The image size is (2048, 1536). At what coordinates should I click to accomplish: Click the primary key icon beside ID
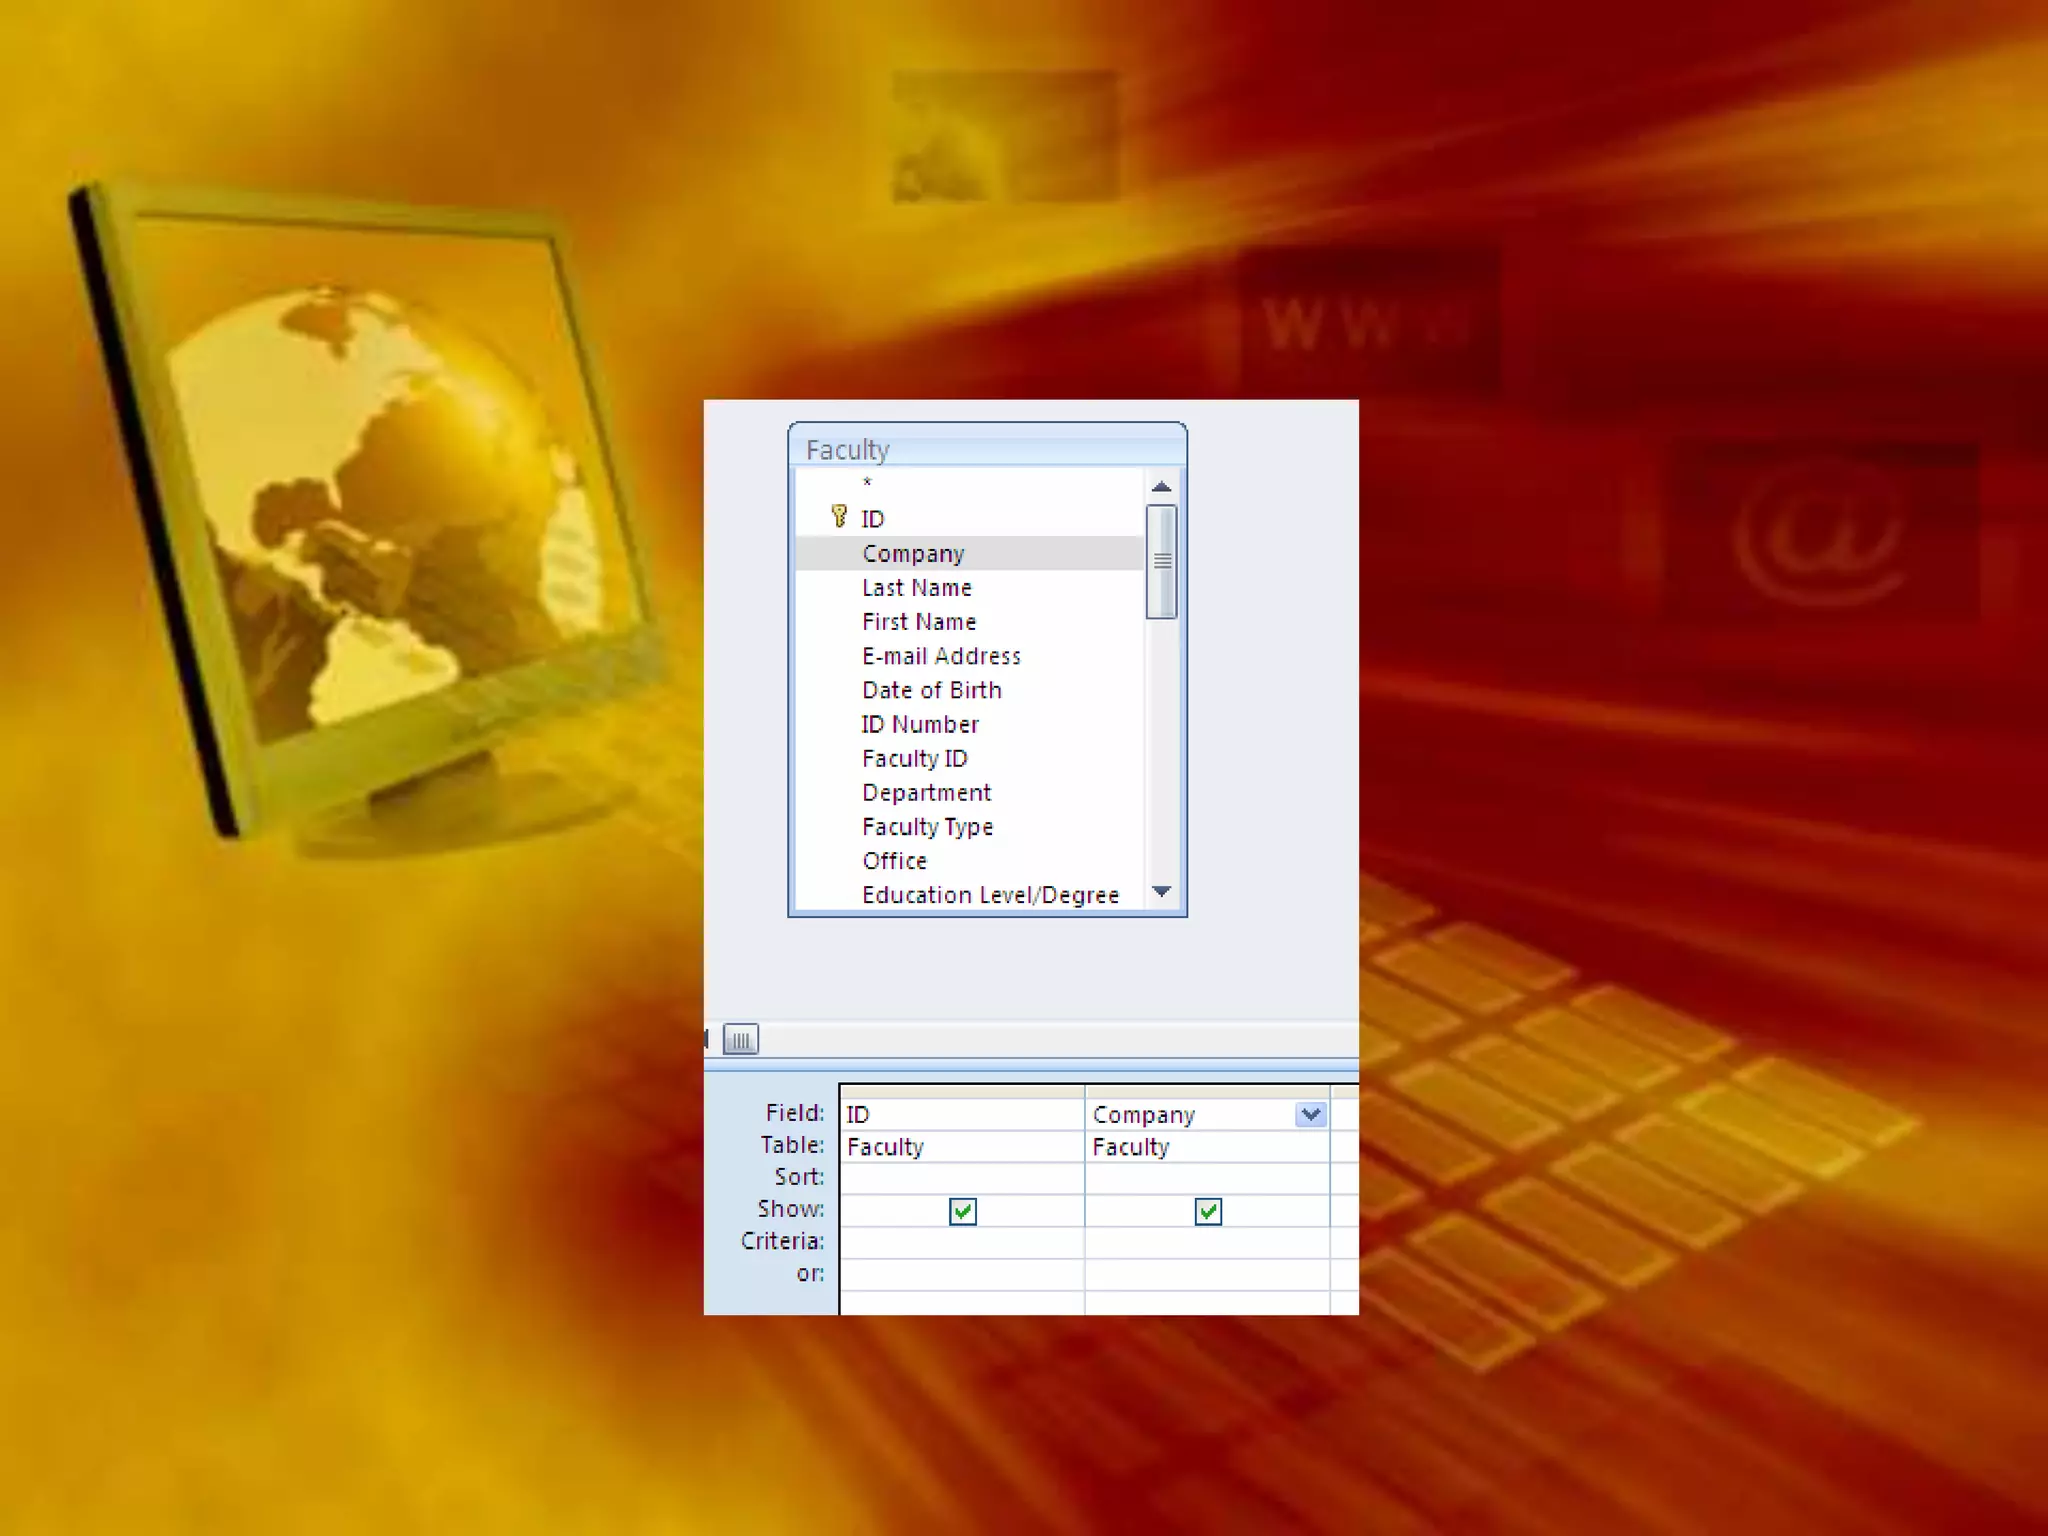pos(839,517)
